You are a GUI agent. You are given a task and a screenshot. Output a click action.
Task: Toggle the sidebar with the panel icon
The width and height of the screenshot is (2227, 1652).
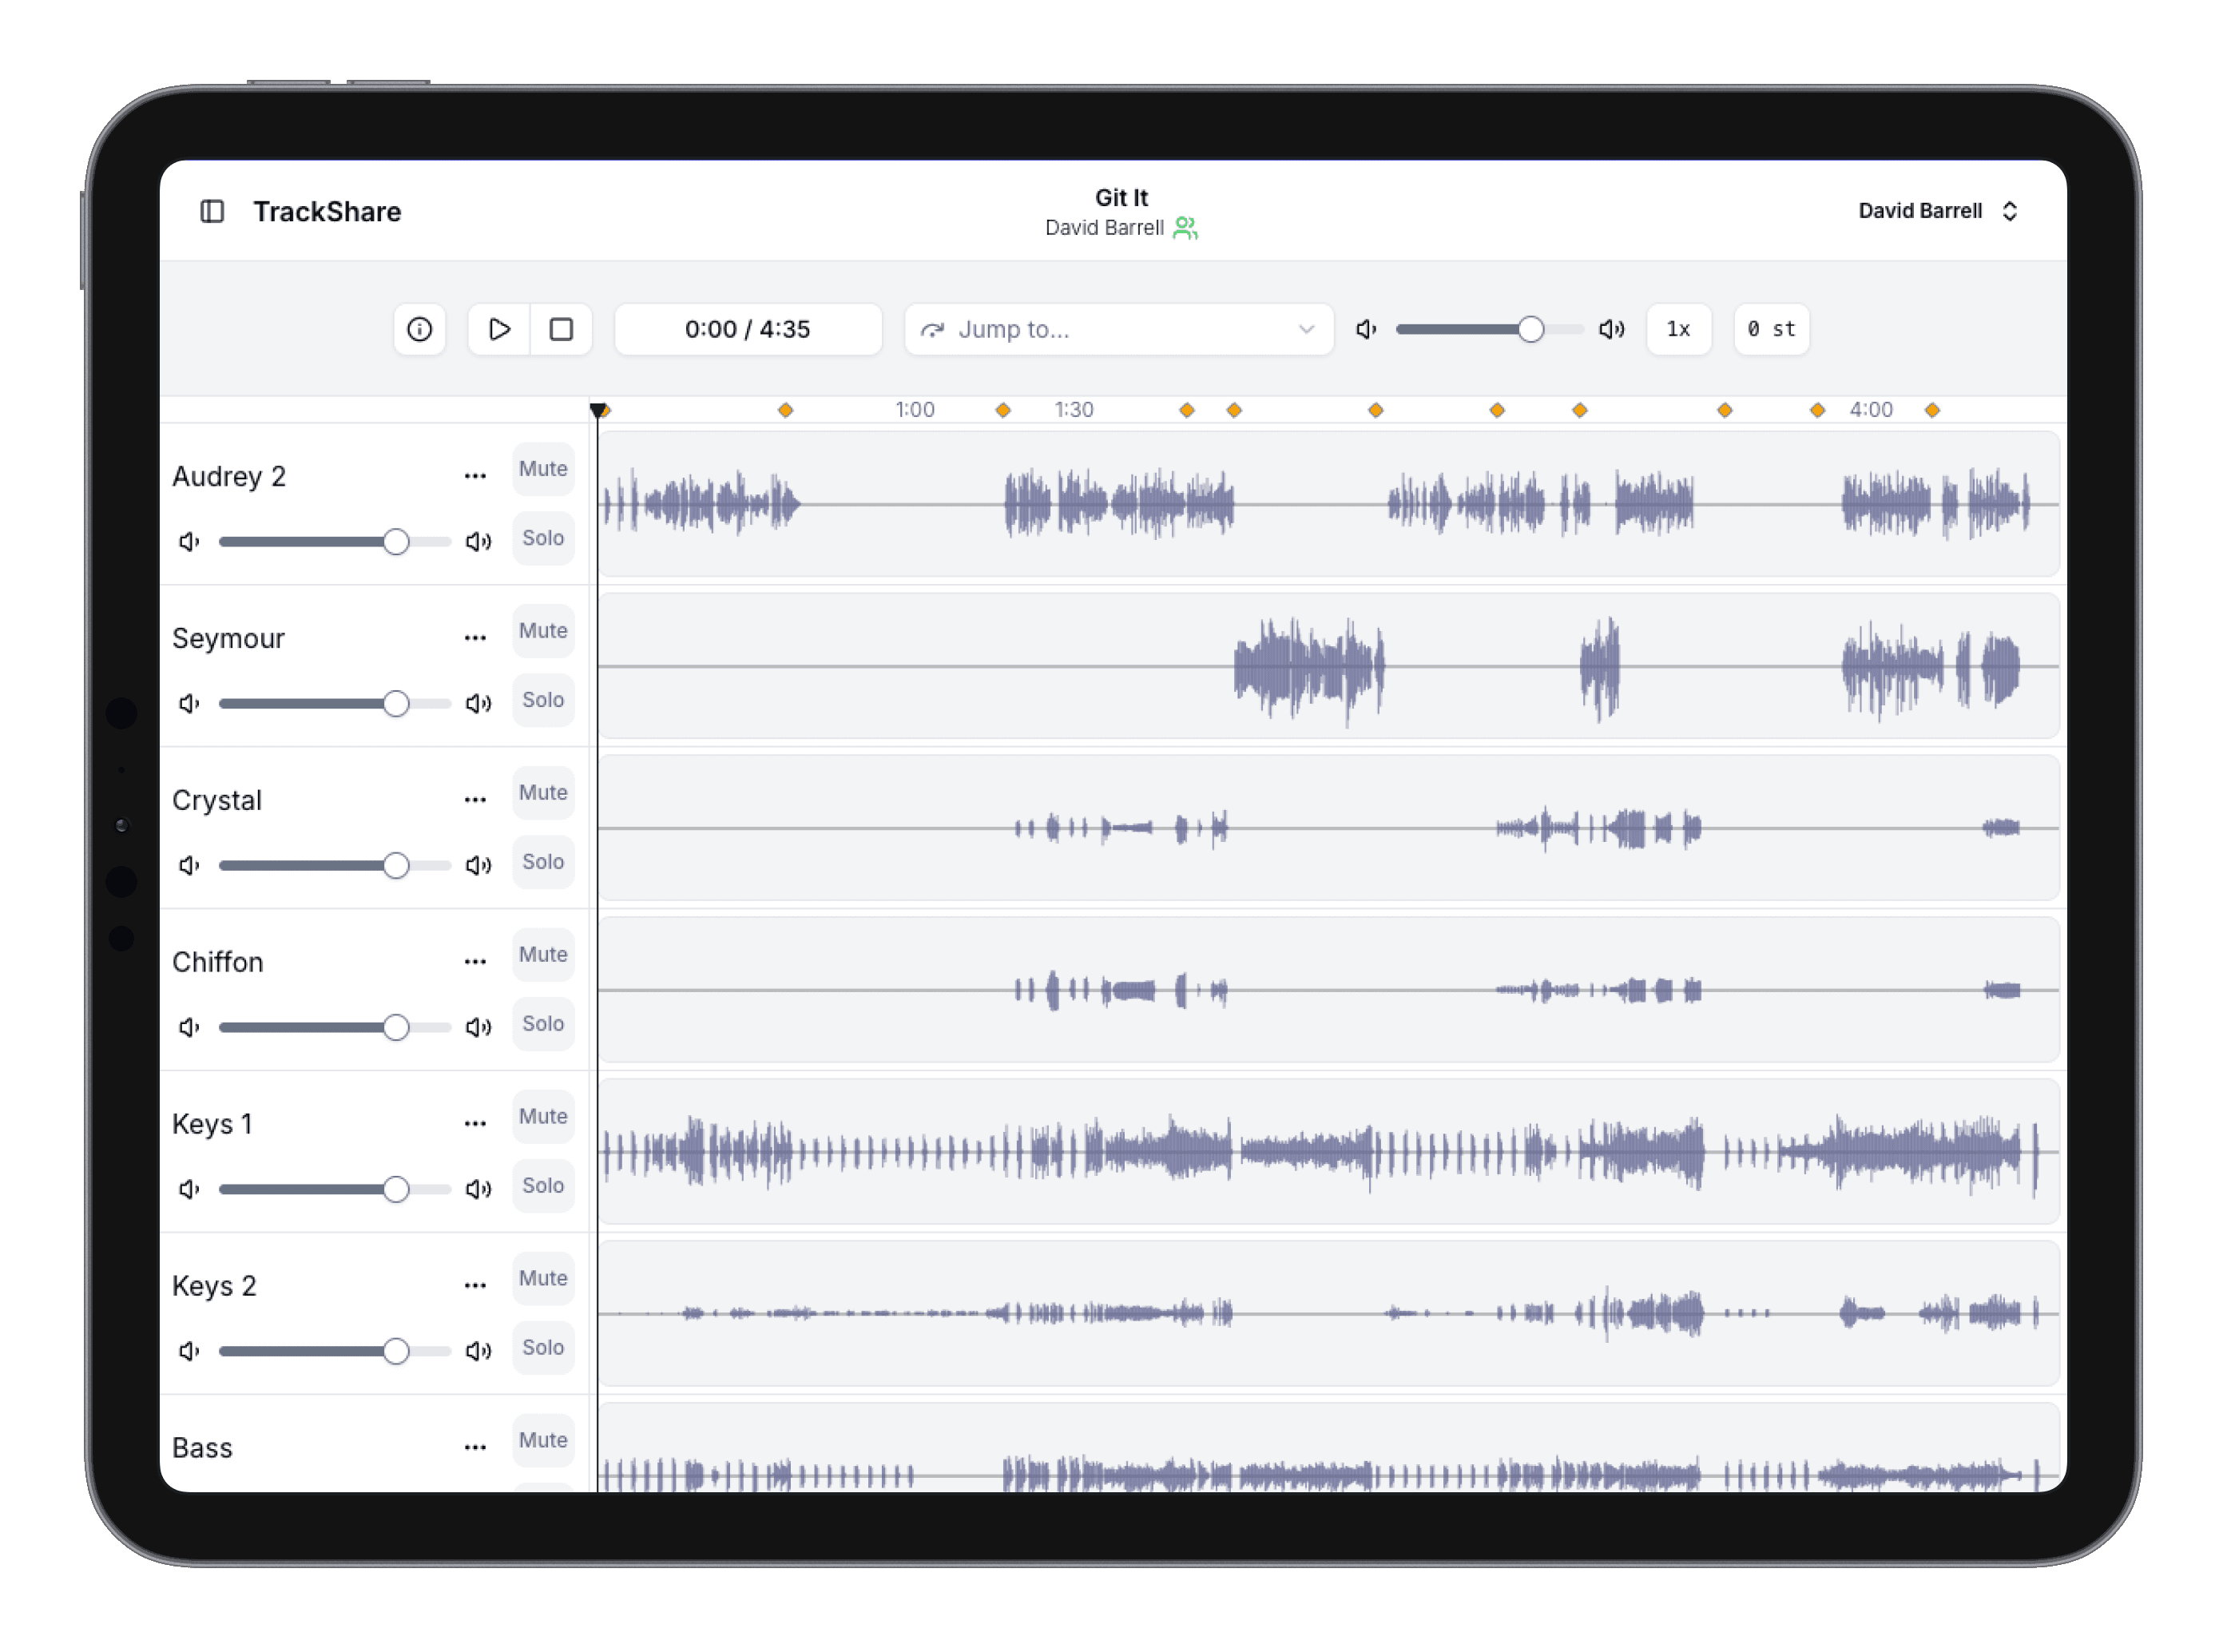click(x=213, y=211)
